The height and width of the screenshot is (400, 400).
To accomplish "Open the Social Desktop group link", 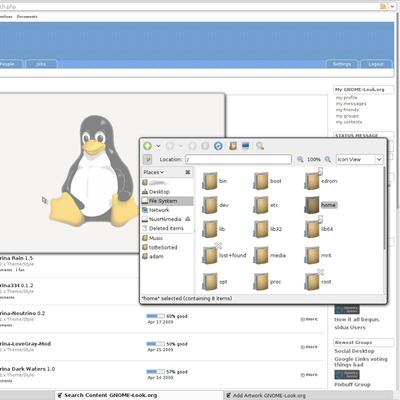I will 354,351.
